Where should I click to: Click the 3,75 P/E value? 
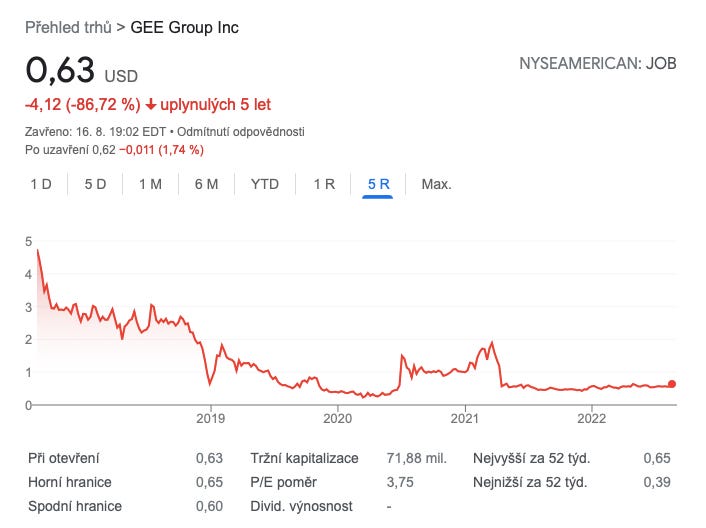[400, 482]
